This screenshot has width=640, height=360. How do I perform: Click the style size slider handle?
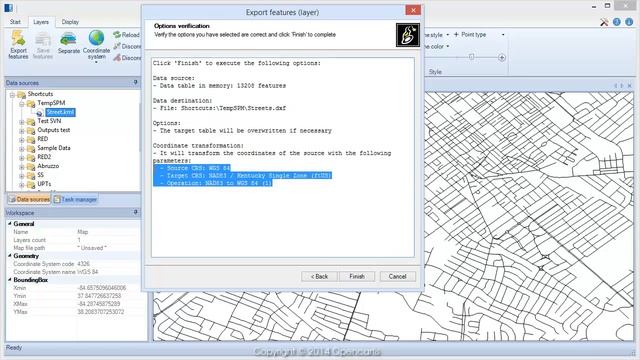pyautogui.click(x=471, y=57)
